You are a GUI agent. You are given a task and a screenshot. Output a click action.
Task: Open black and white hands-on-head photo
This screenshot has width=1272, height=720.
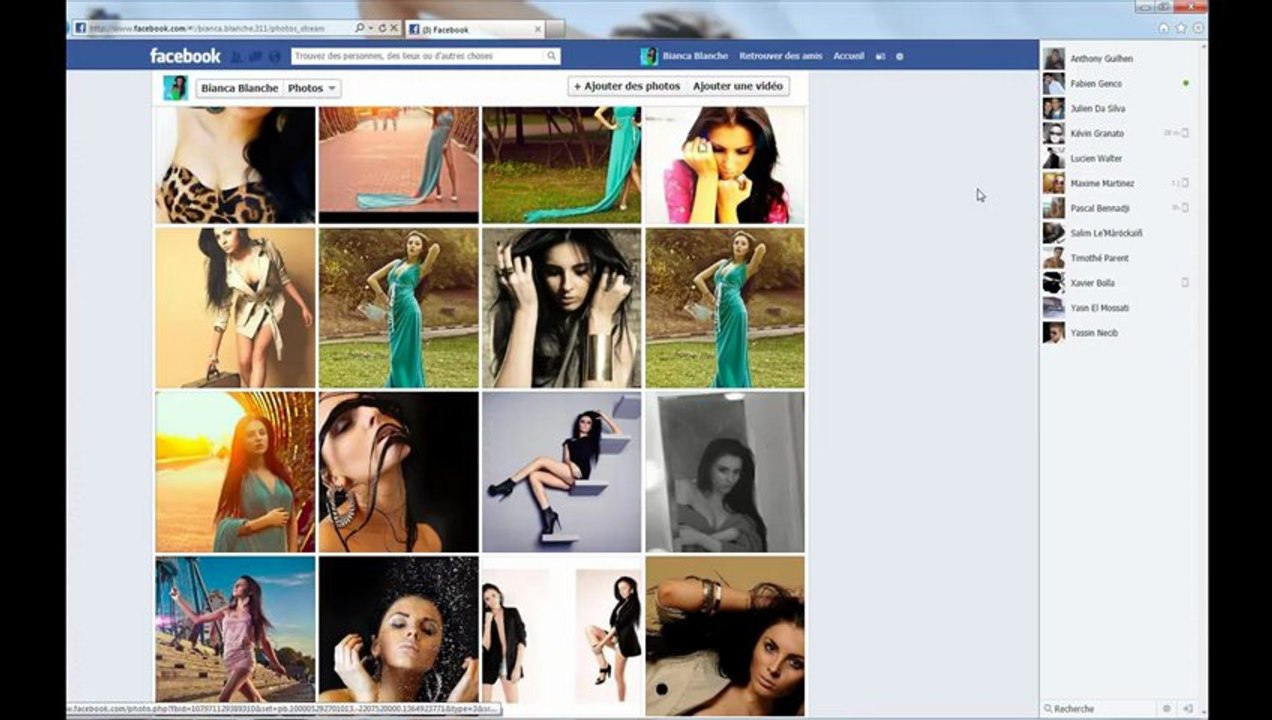tap(561, 307)
